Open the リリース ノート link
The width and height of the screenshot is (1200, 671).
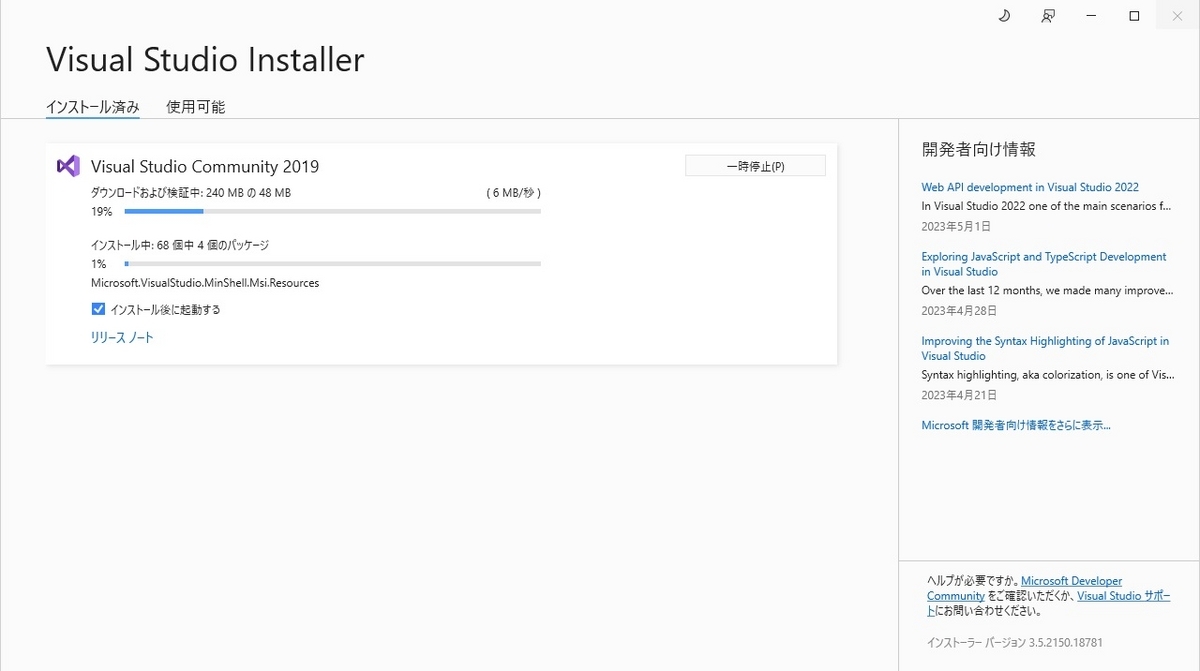click(122, 338)
